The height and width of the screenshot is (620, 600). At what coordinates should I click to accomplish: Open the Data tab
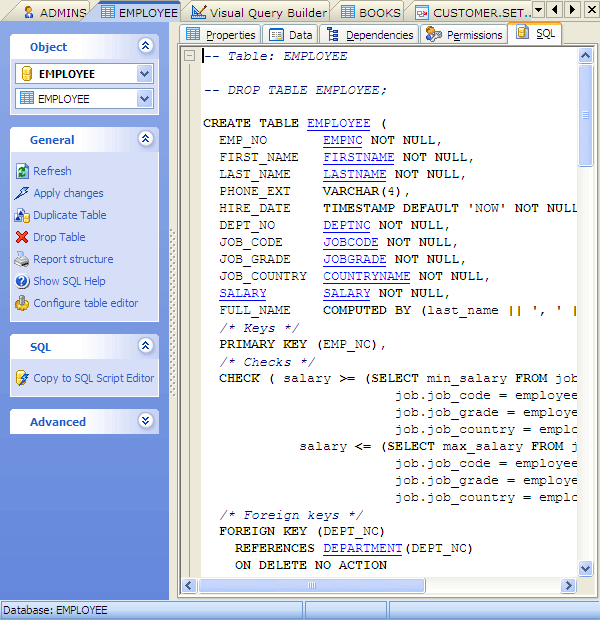(290, 35)
